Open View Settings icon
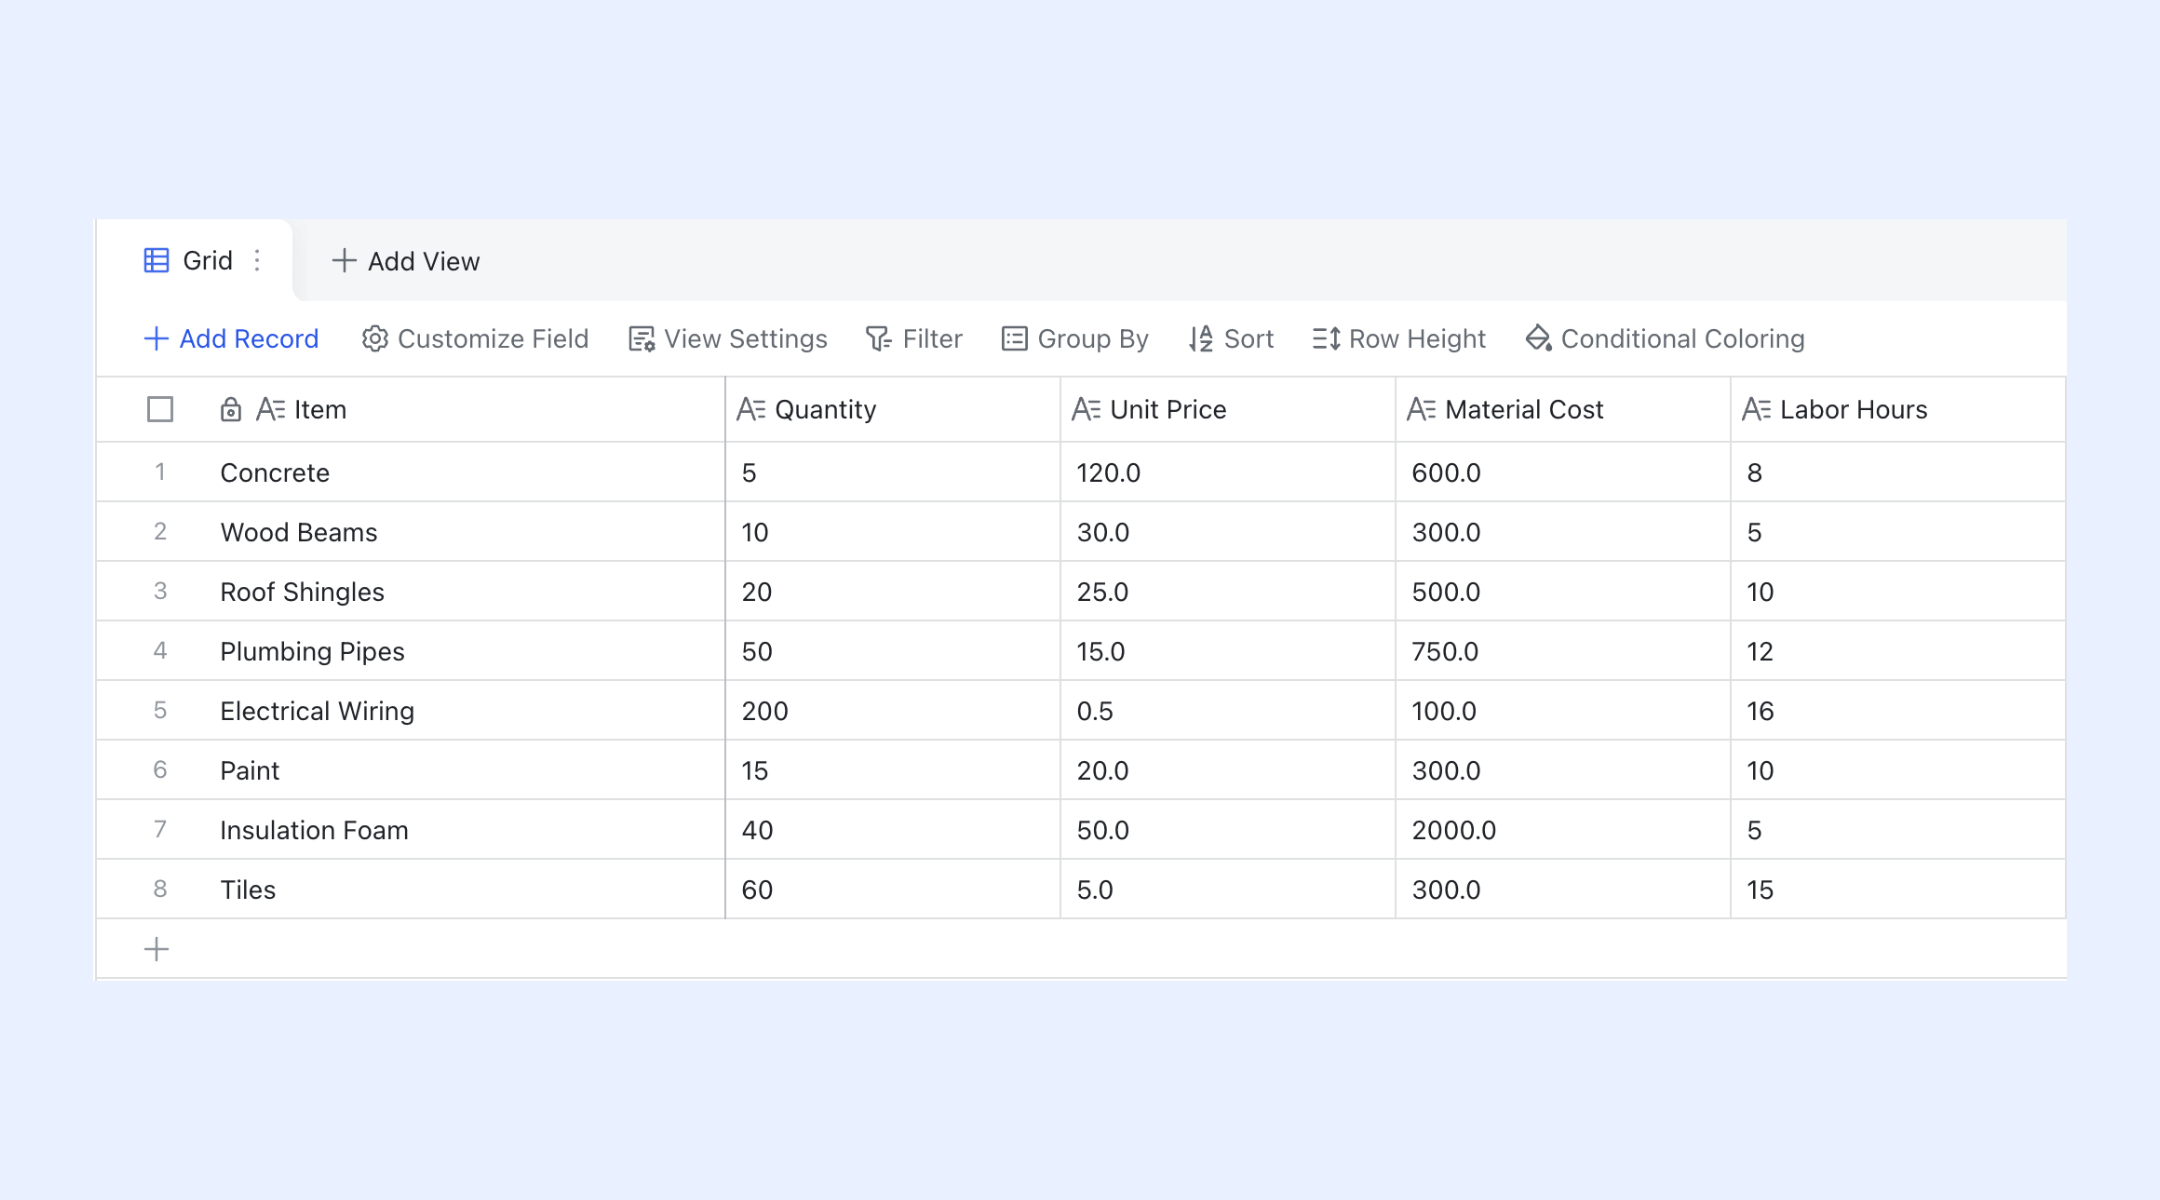 click(x=641, y=339)
